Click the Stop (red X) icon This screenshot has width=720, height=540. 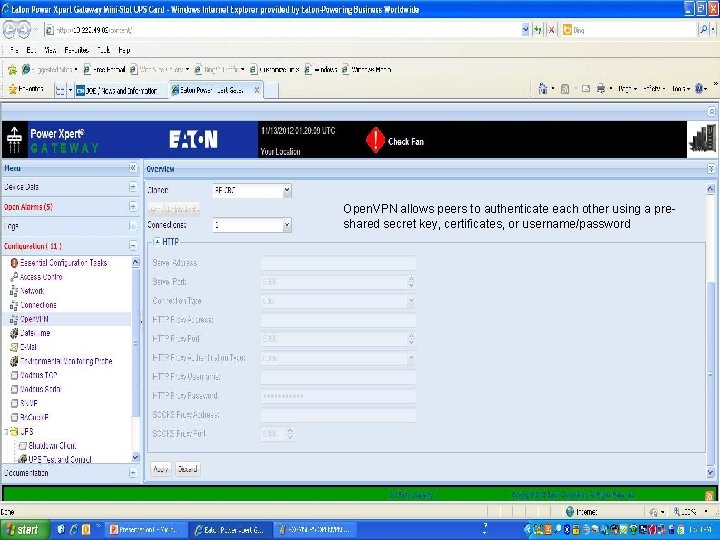551,30
